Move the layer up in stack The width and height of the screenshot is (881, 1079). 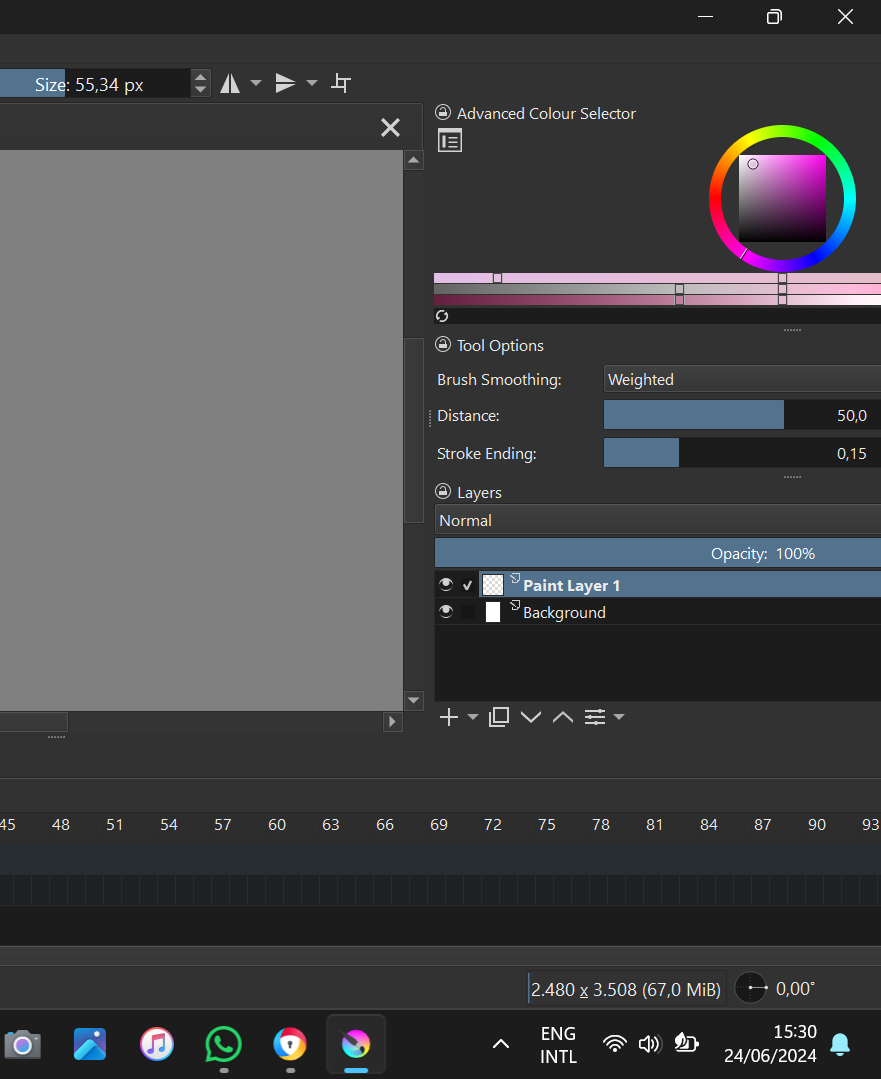(x=563, y=717)
